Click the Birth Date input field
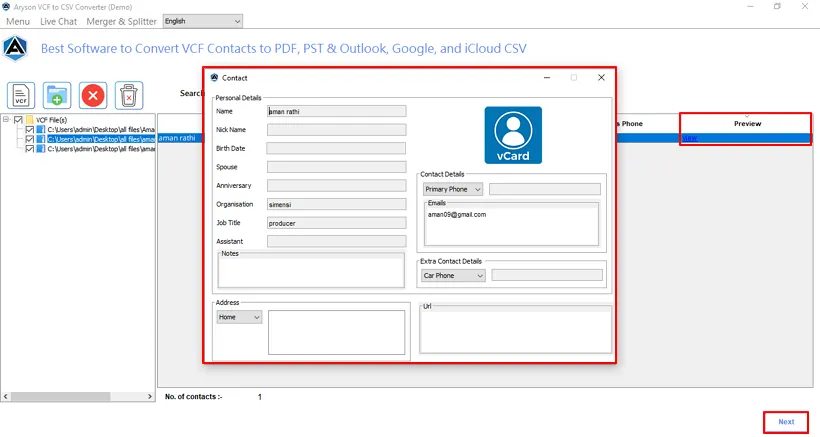Viewport: 820px width, 437px height. [x=336, y=148]
